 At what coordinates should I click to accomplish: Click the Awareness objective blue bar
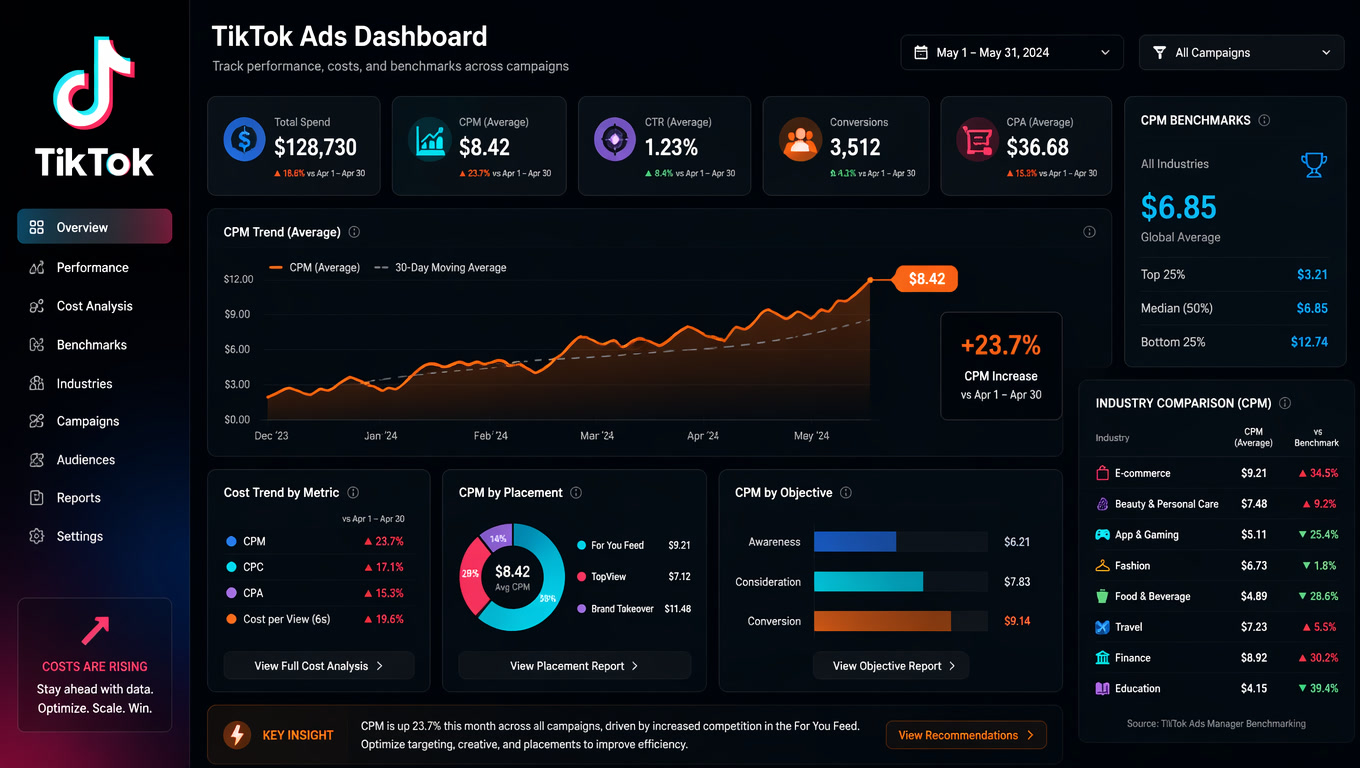tap(855, 542)
